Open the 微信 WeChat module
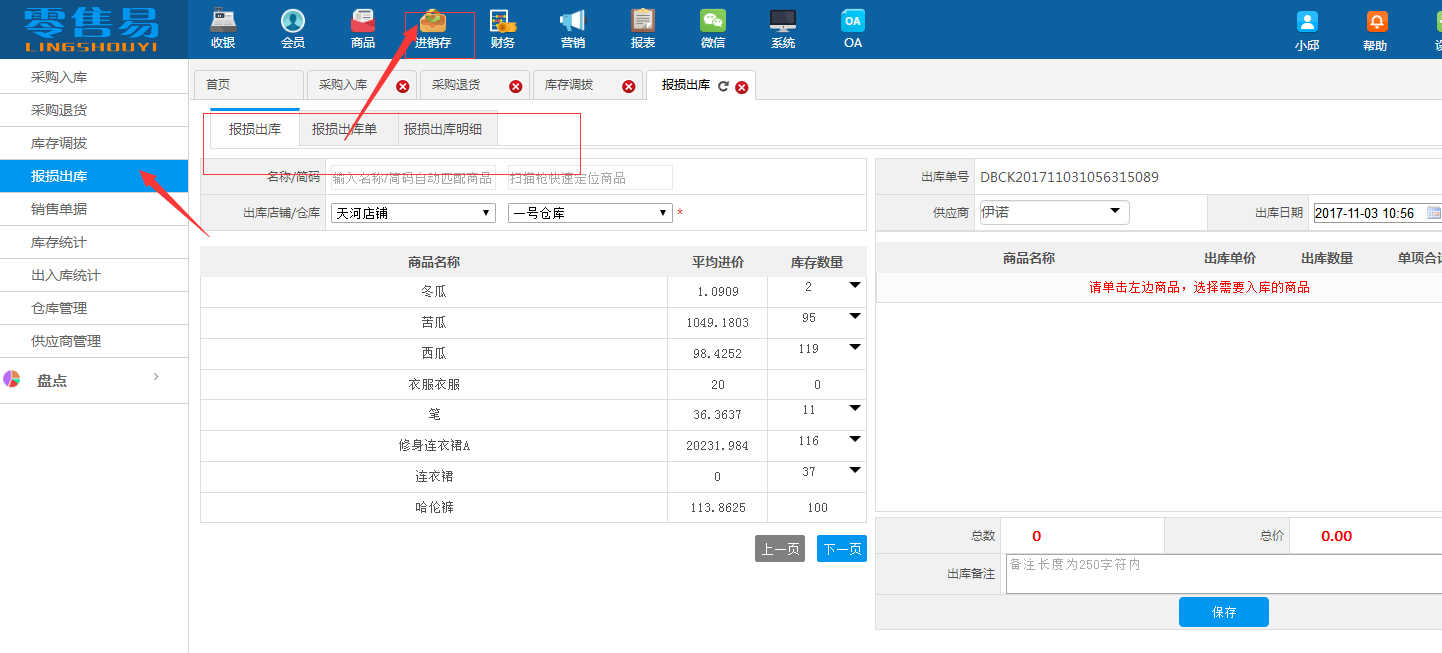 pyautogui.click(x=712, y=28)
